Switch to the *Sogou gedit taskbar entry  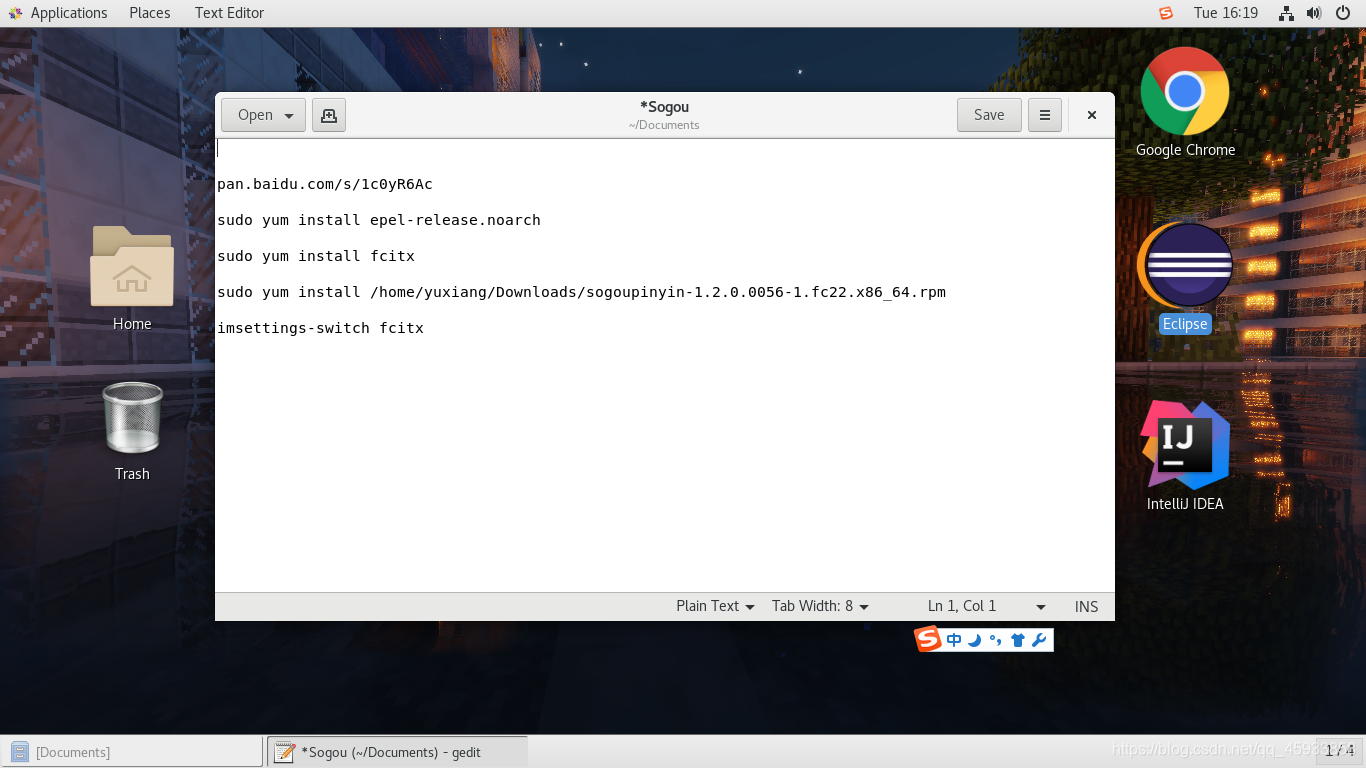pyautogui.click(x=397, y=752)
